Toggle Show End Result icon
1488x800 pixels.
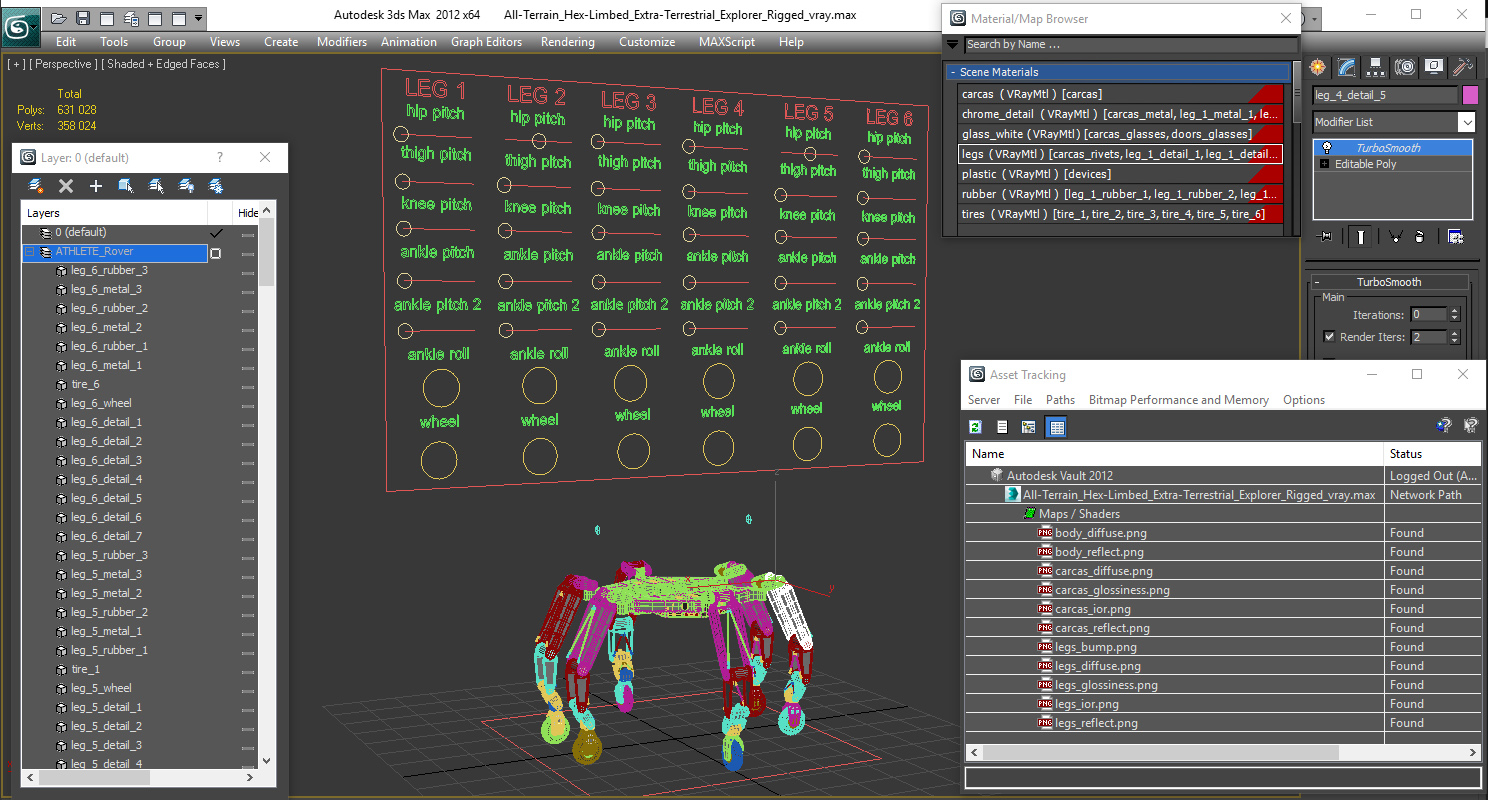point(1361,237)
